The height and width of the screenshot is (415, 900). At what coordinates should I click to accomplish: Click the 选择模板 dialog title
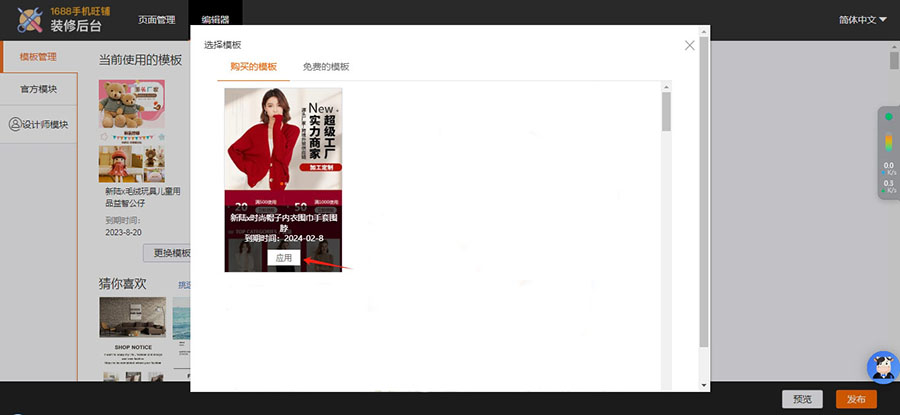(223, 45)
